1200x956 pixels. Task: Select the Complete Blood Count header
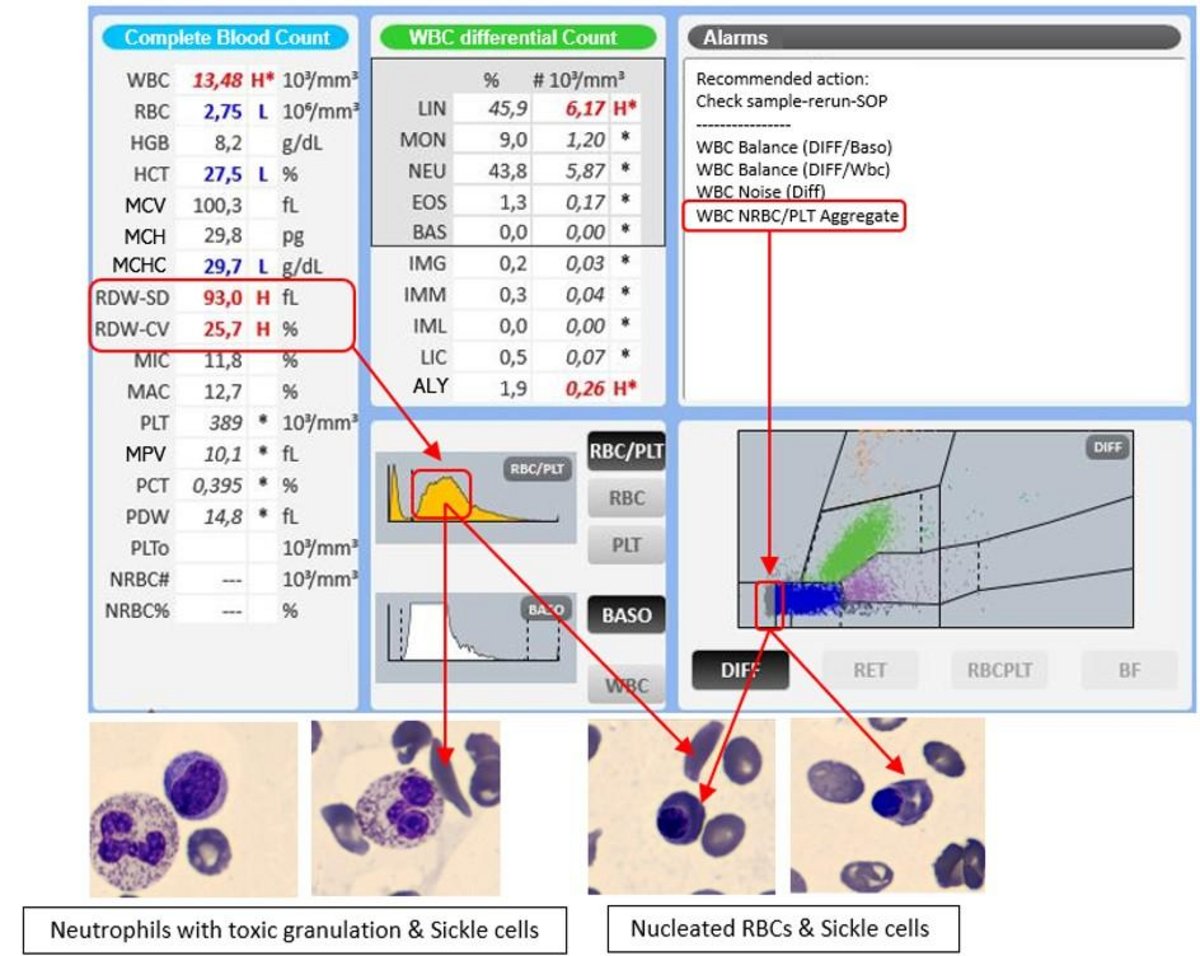point(226,38)
